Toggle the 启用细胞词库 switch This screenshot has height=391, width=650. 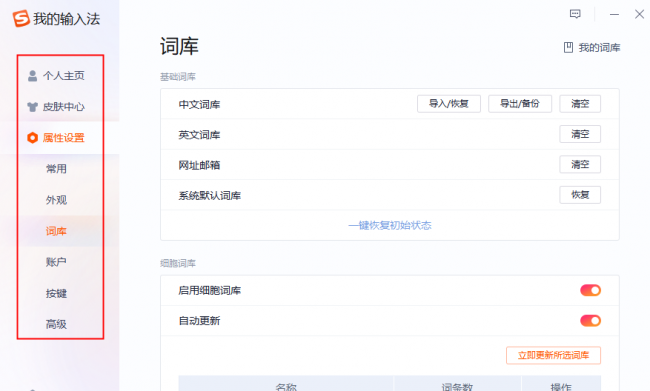(590, 290)
